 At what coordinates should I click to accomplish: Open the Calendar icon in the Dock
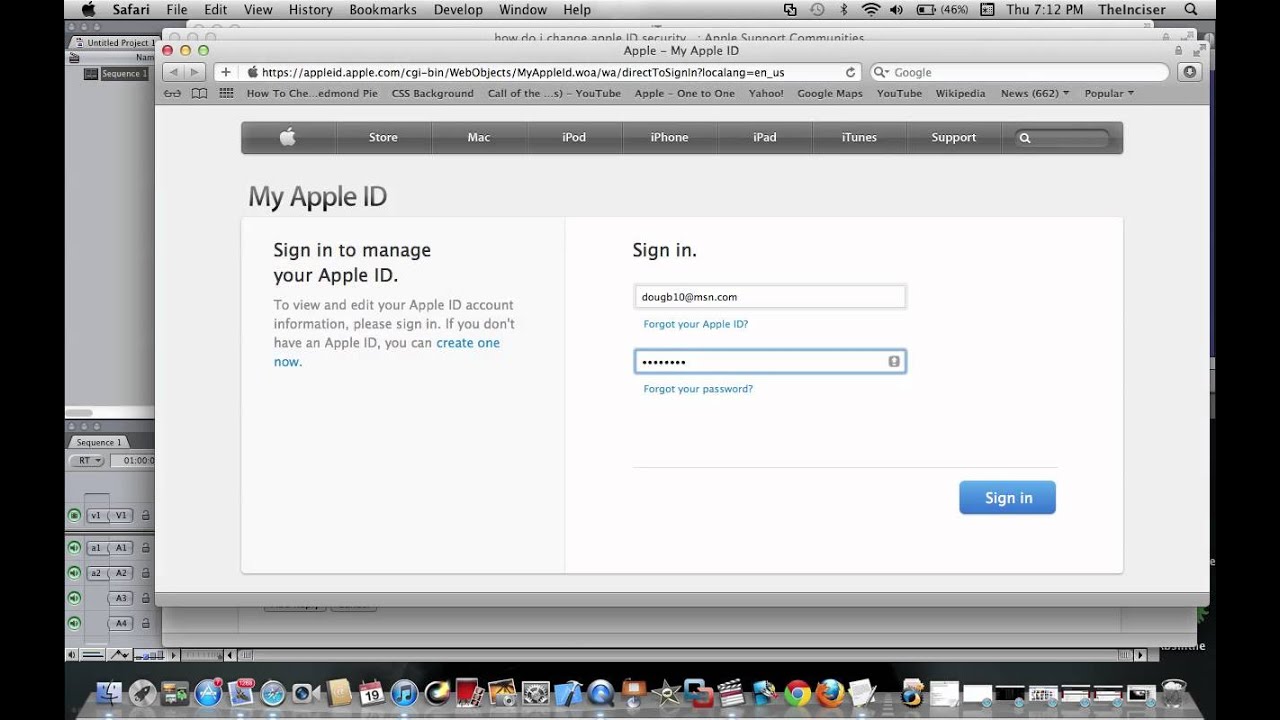[x=371, y=693]
